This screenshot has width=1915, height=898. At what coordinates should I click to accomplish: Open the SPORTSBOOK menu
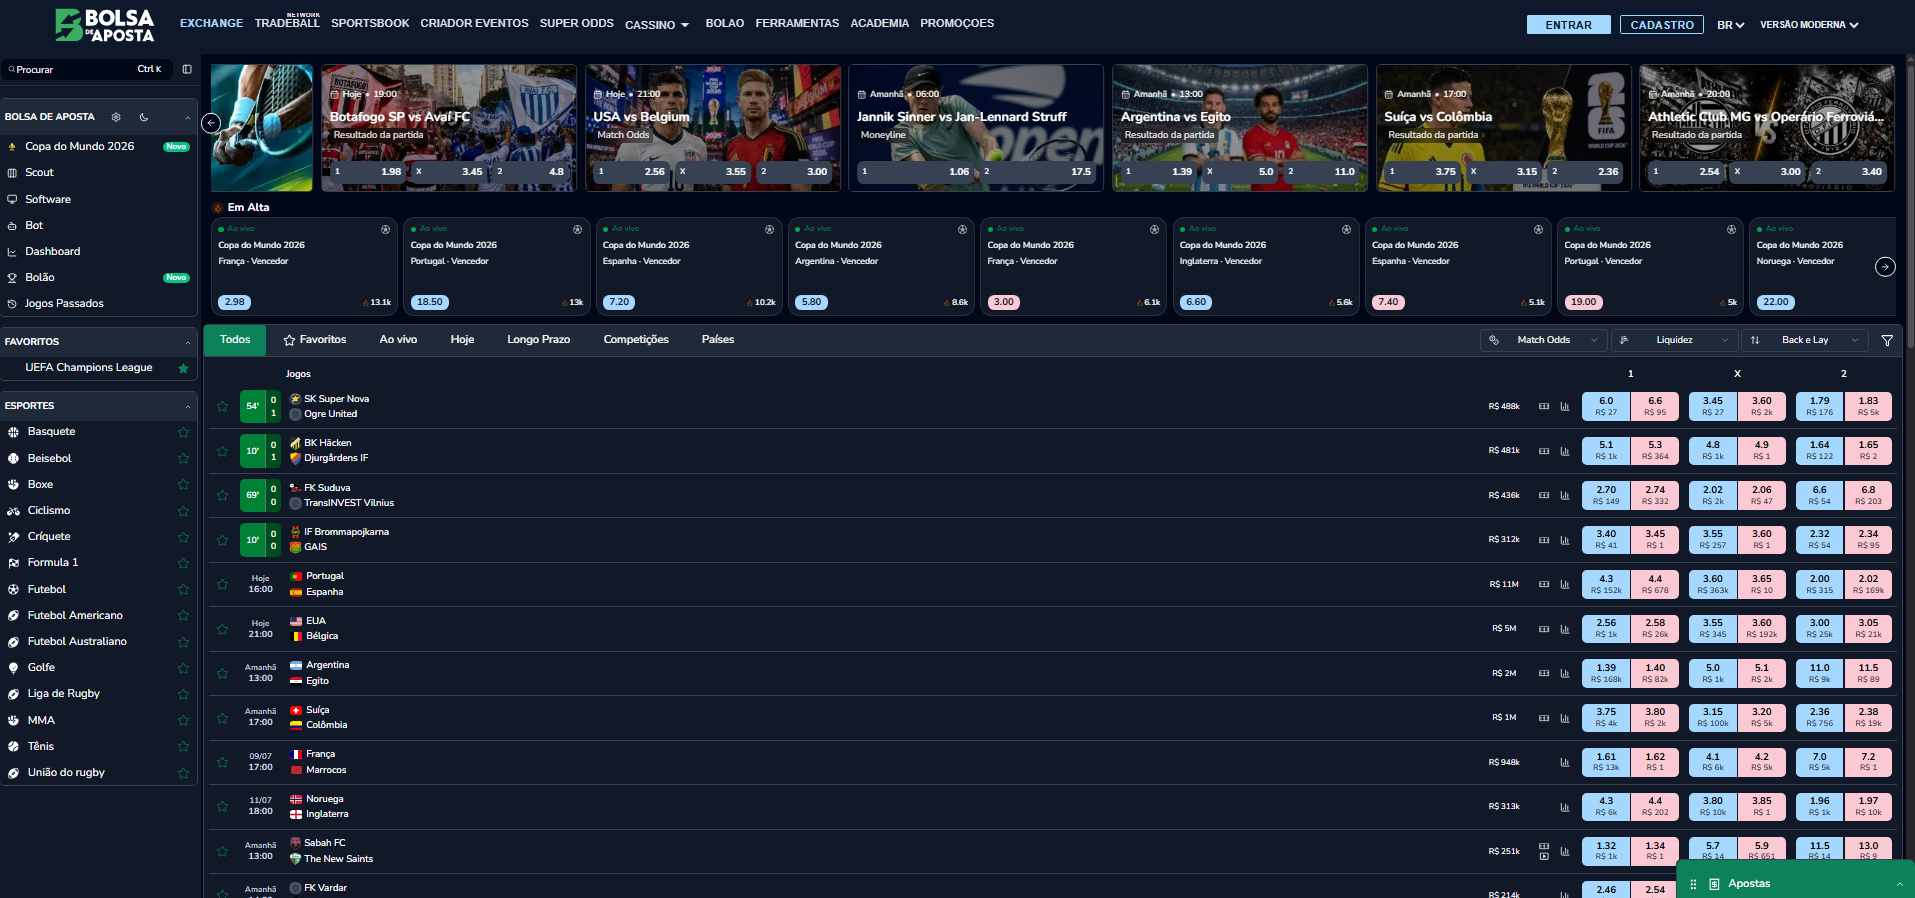(x=370, y=23)
